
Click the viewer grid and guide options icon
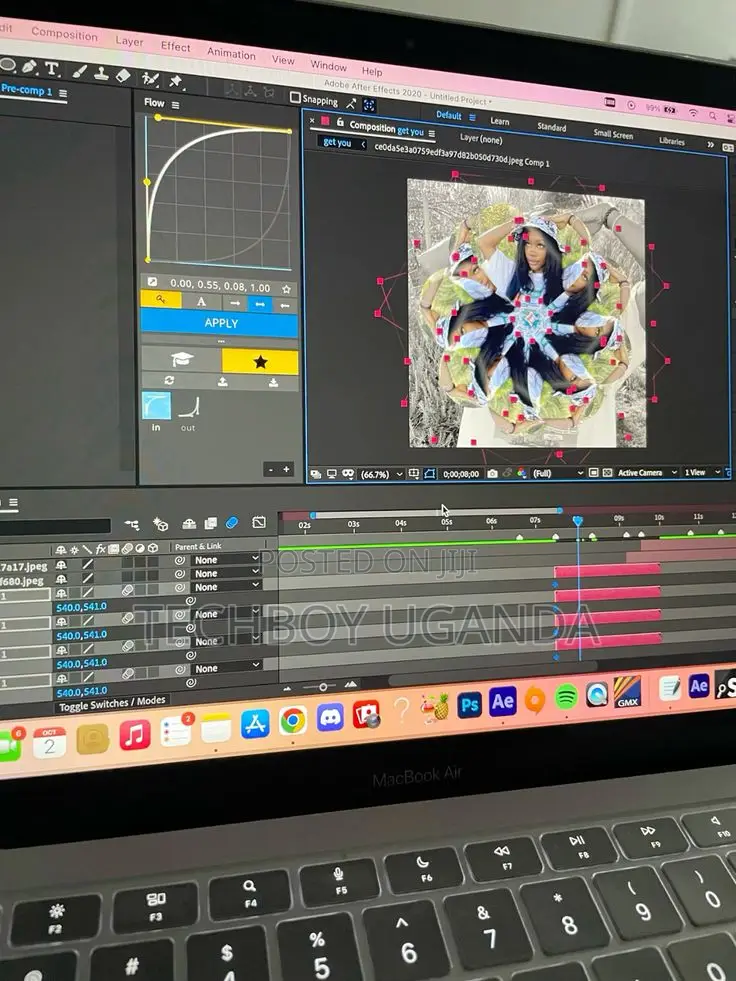point(414,474)
